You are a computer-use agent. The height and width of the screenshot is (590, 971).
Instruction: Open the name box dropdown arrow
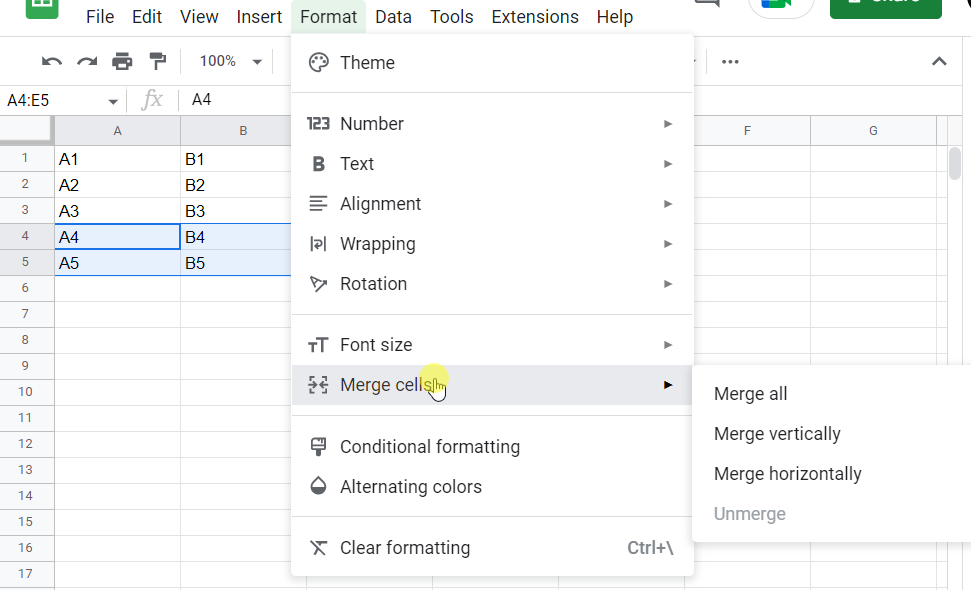click(x=113, y=100)
